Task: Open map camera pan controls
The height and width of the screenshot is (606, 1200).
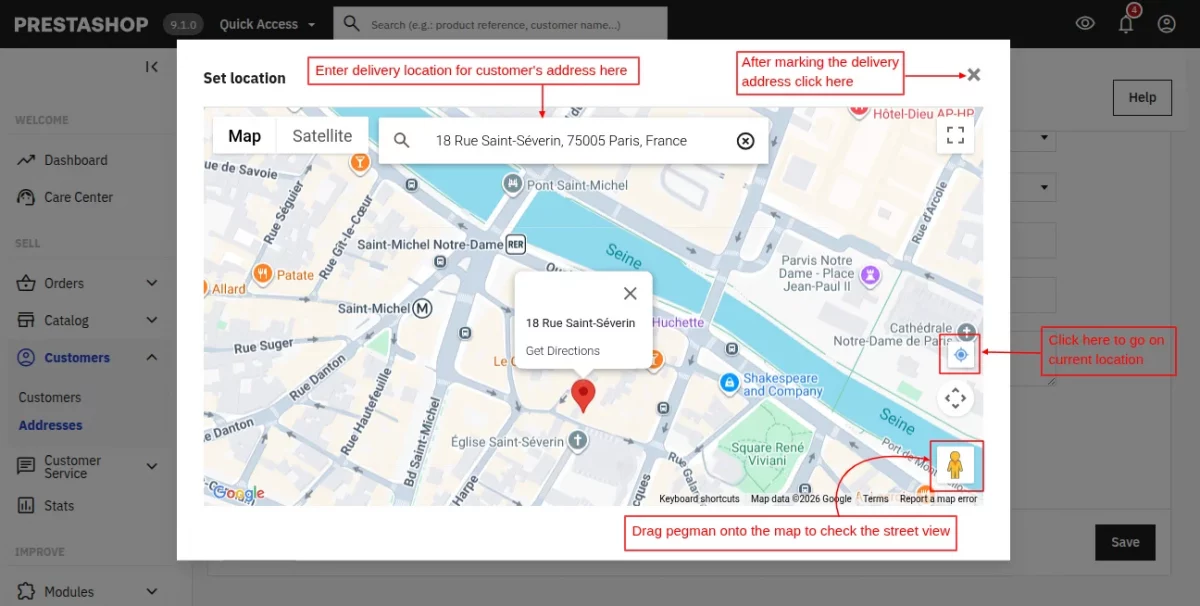Action: [955, 398]
